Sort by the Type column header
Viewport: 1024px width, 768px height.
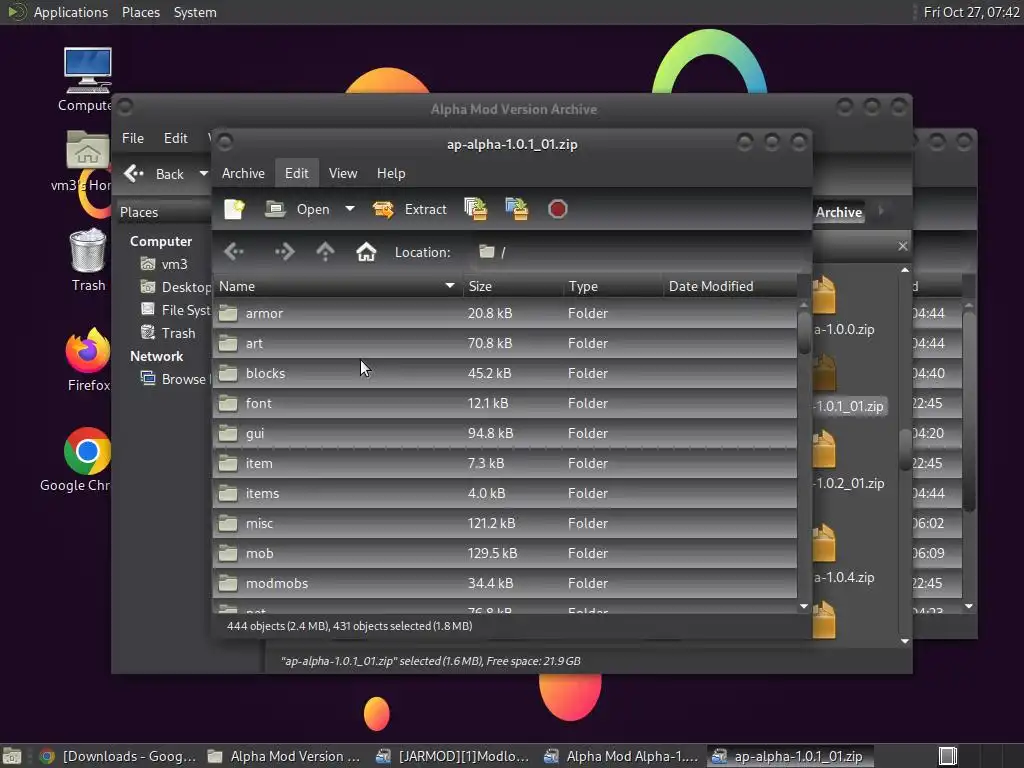coord(613,286)
